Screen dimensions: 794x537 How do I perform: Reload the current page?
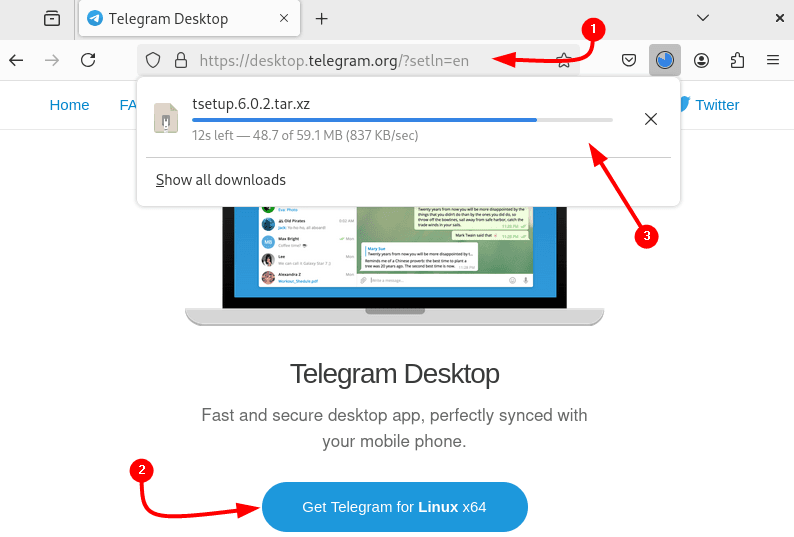[x=88, y=60]
